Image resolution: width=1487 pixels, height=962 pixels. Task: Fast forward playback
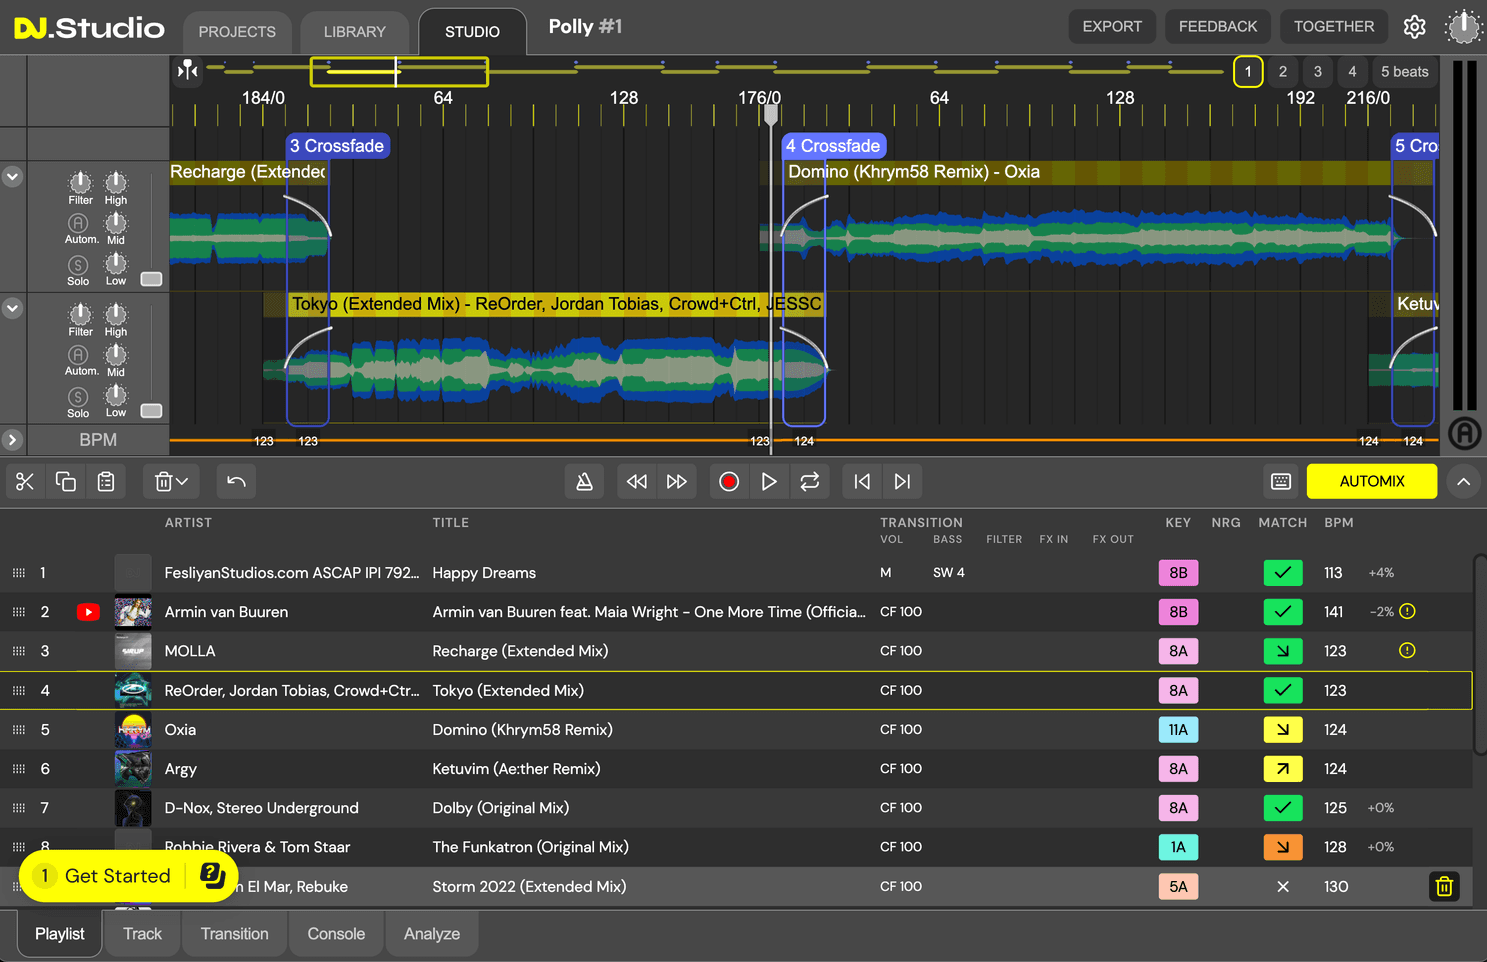(677, 482)
